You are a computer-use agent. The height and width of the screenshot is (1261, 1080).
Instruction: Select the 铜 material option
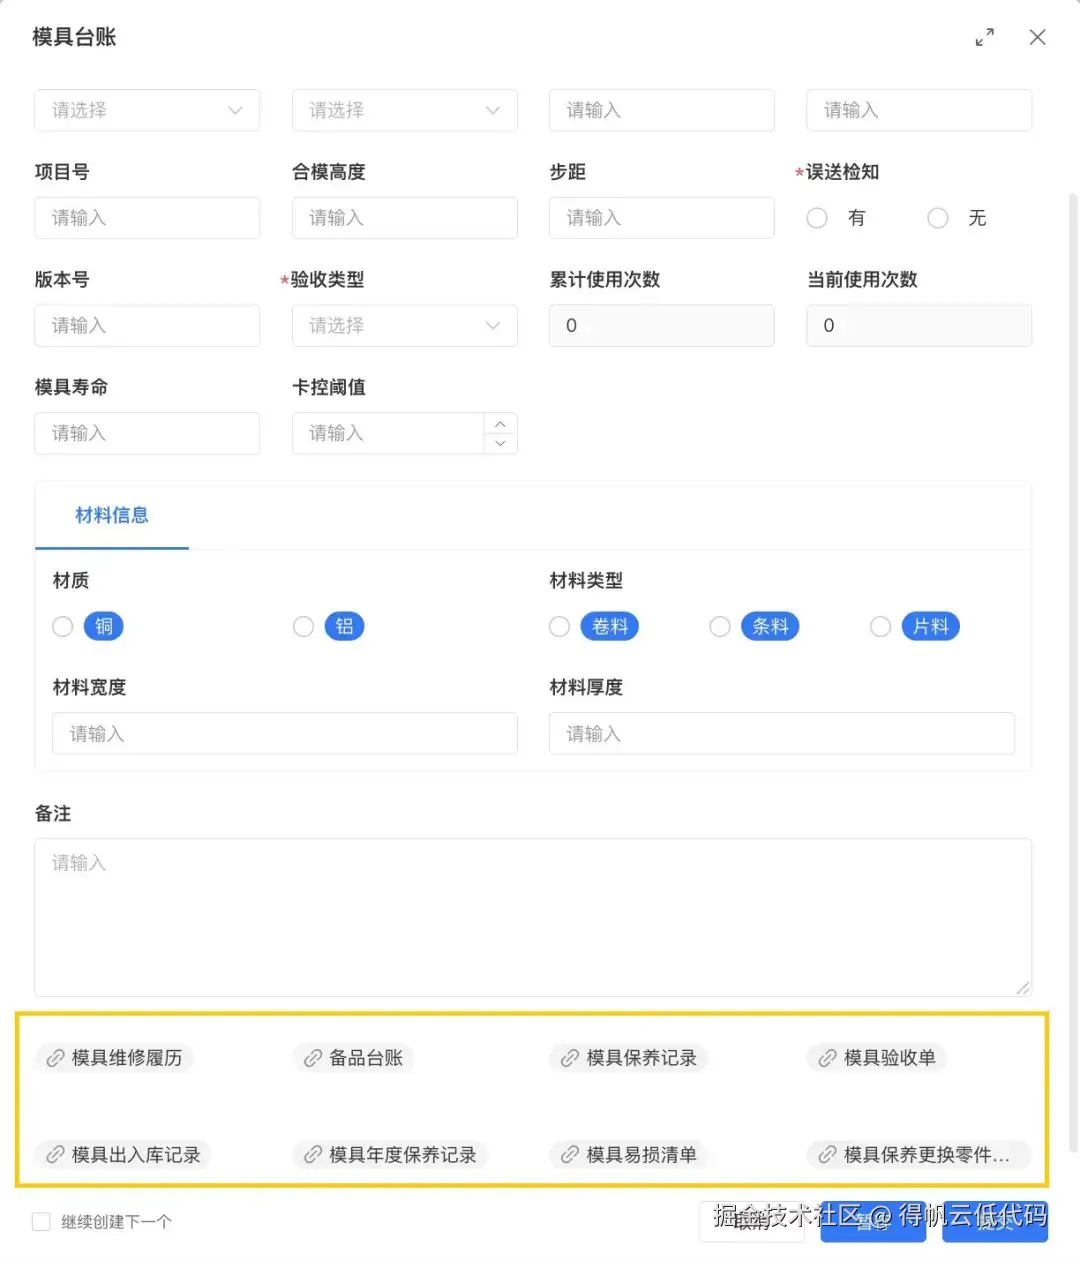point(62,626)
